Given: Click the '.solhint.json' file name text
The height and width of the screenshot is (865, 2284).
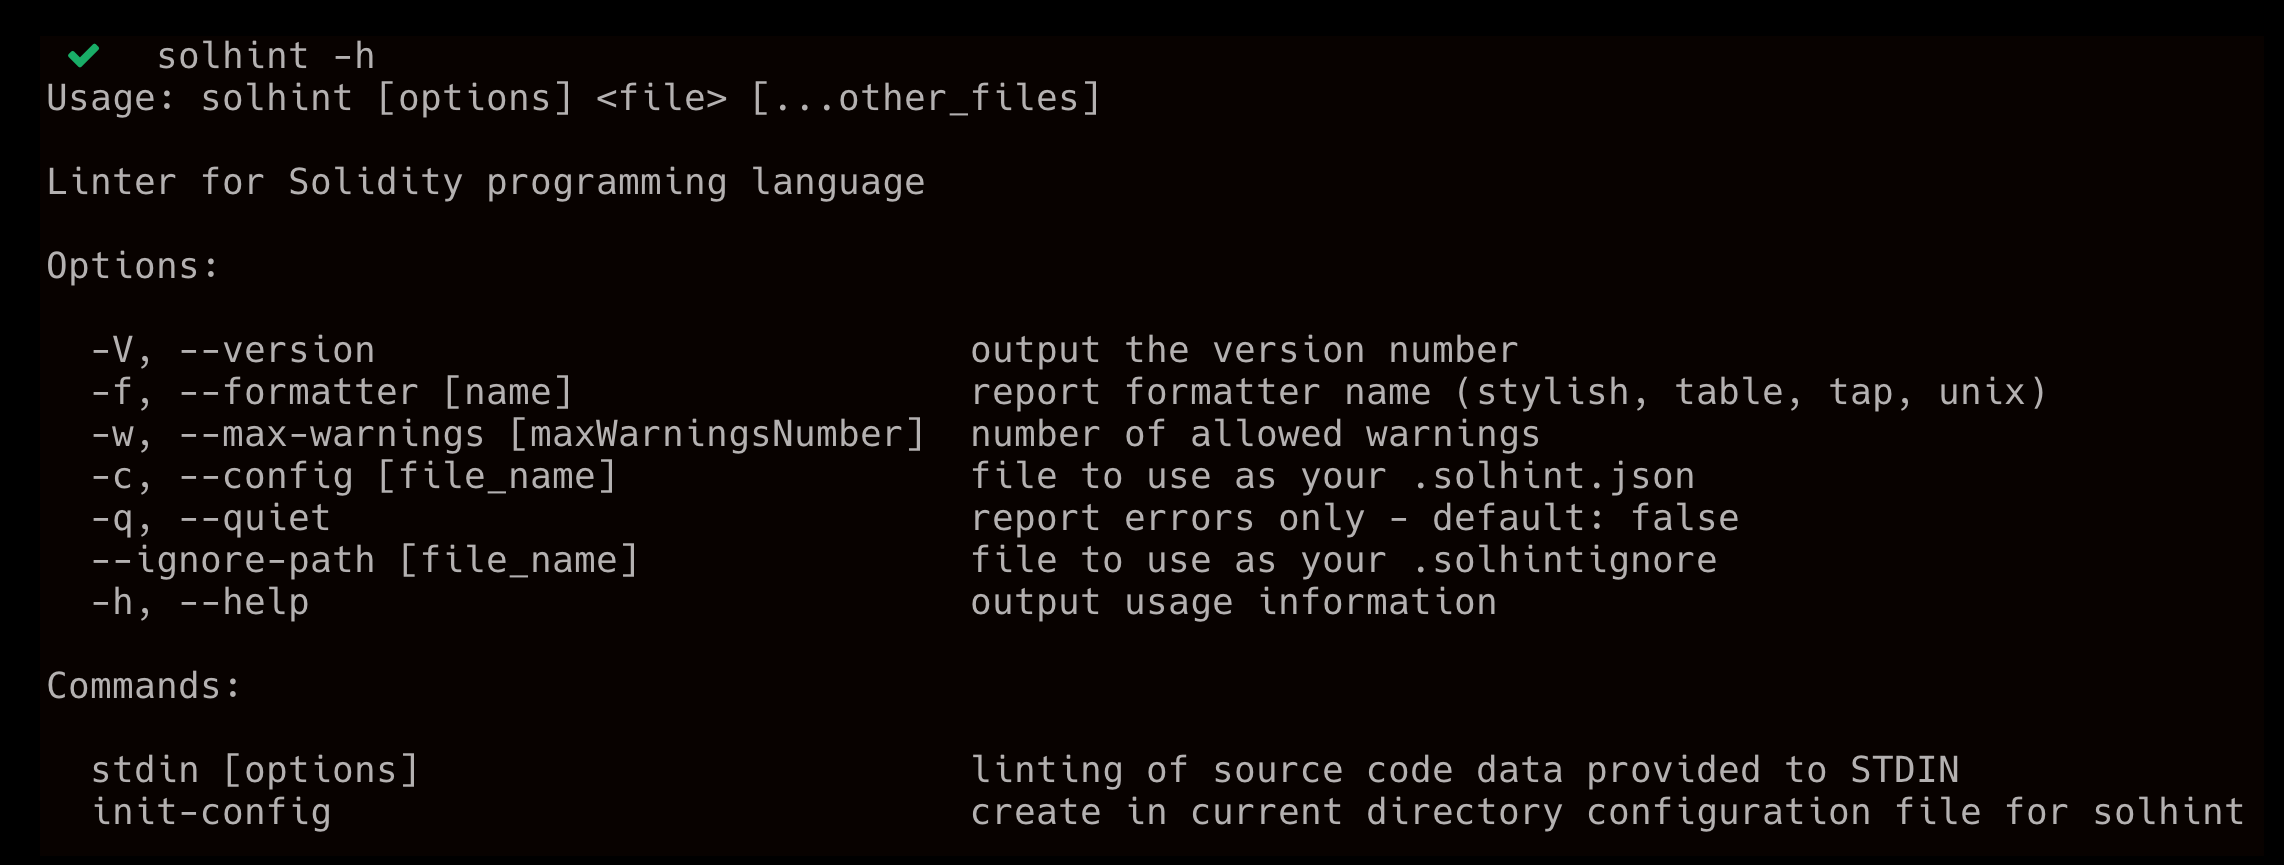Looking at the screenshot, I should (1553, 477).
